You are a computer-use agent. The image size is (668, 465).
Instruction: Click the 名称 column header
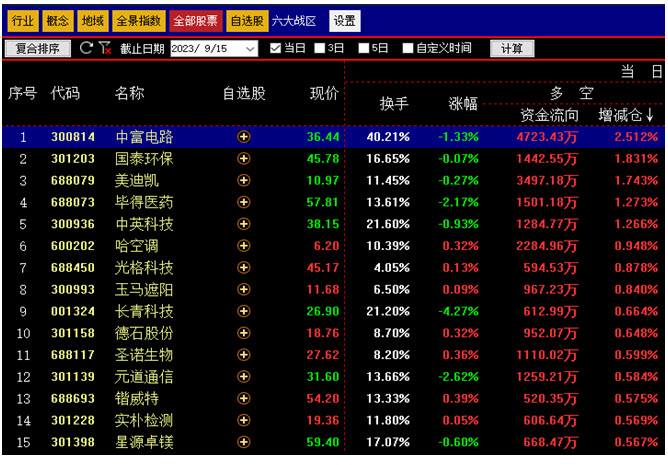pos(130,93)
